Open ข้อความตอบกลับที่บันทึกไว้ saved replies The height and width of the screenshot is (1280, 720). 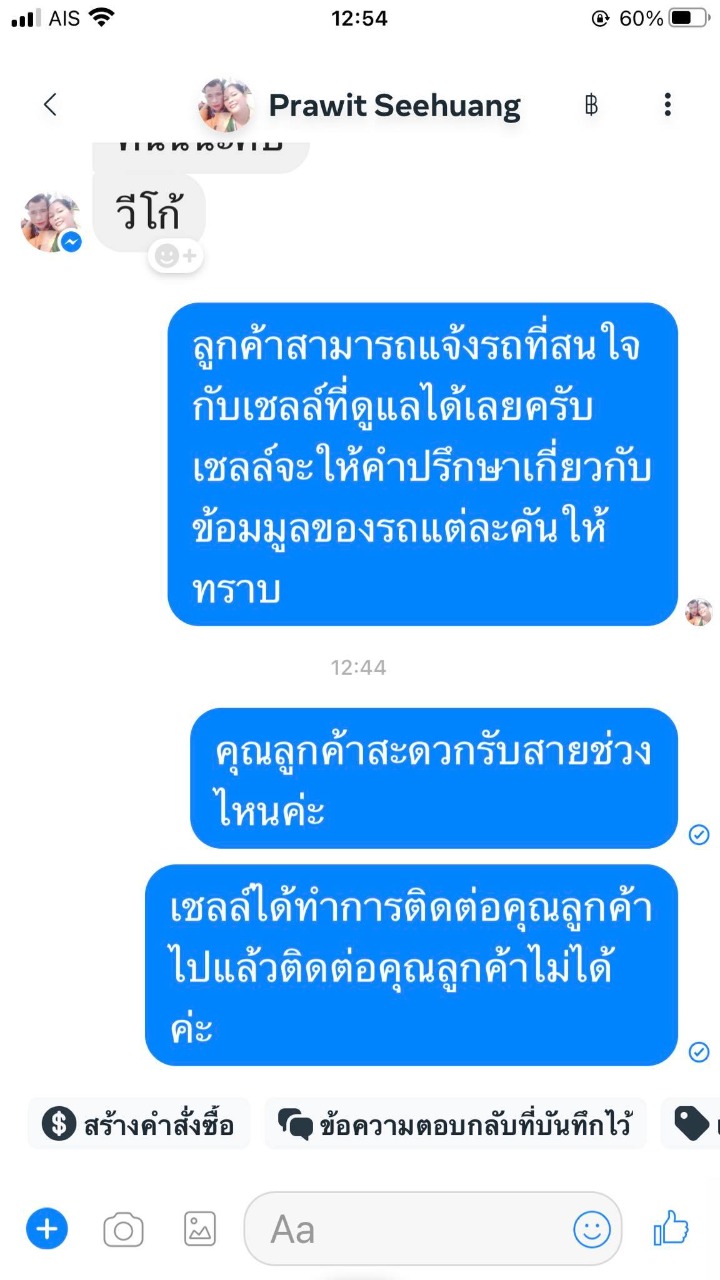[455, 1124]
